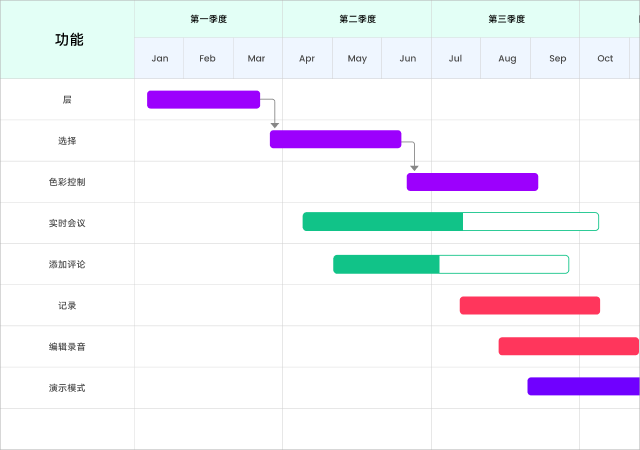Click the 功能 column header
This screenshot has height=450, width=640.
point(68,40)
